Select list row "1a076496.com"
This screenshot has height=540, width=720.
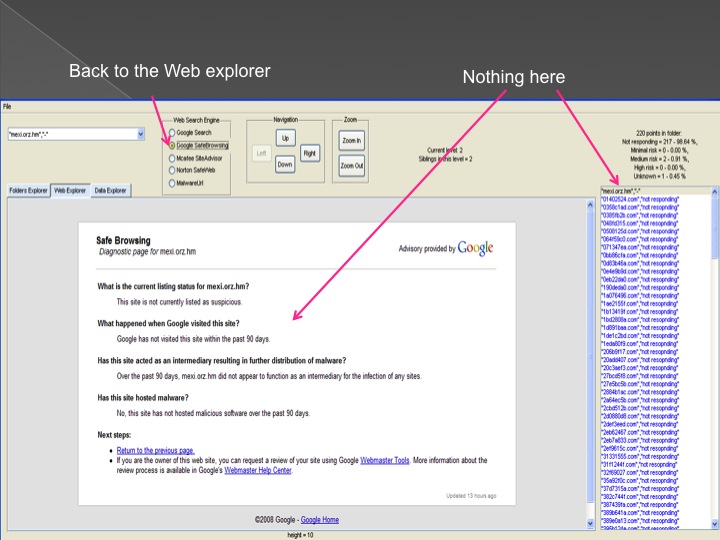click(x=656, y=295)
